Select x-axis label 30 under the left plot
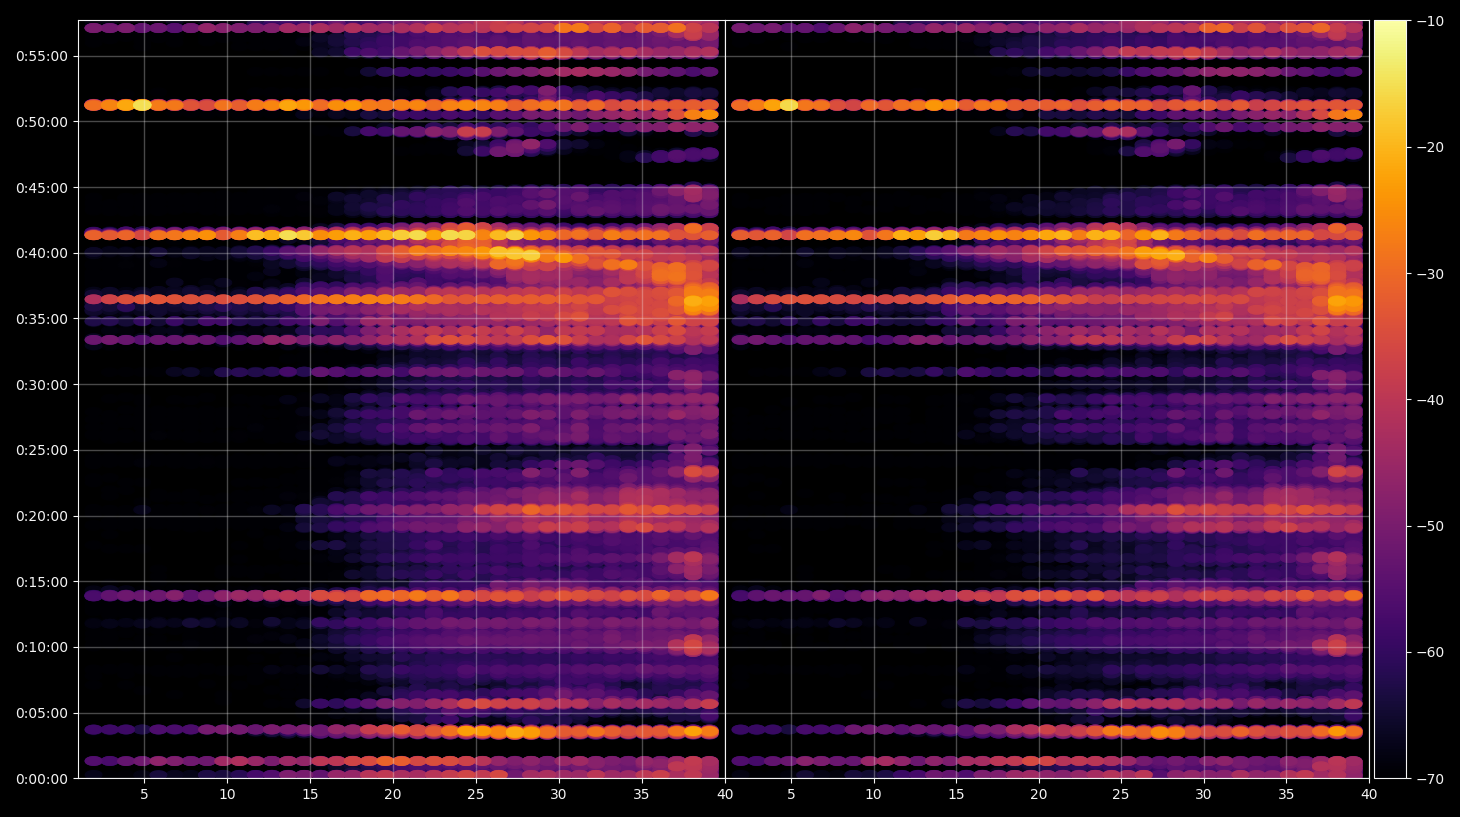 (x=558, y=795)
